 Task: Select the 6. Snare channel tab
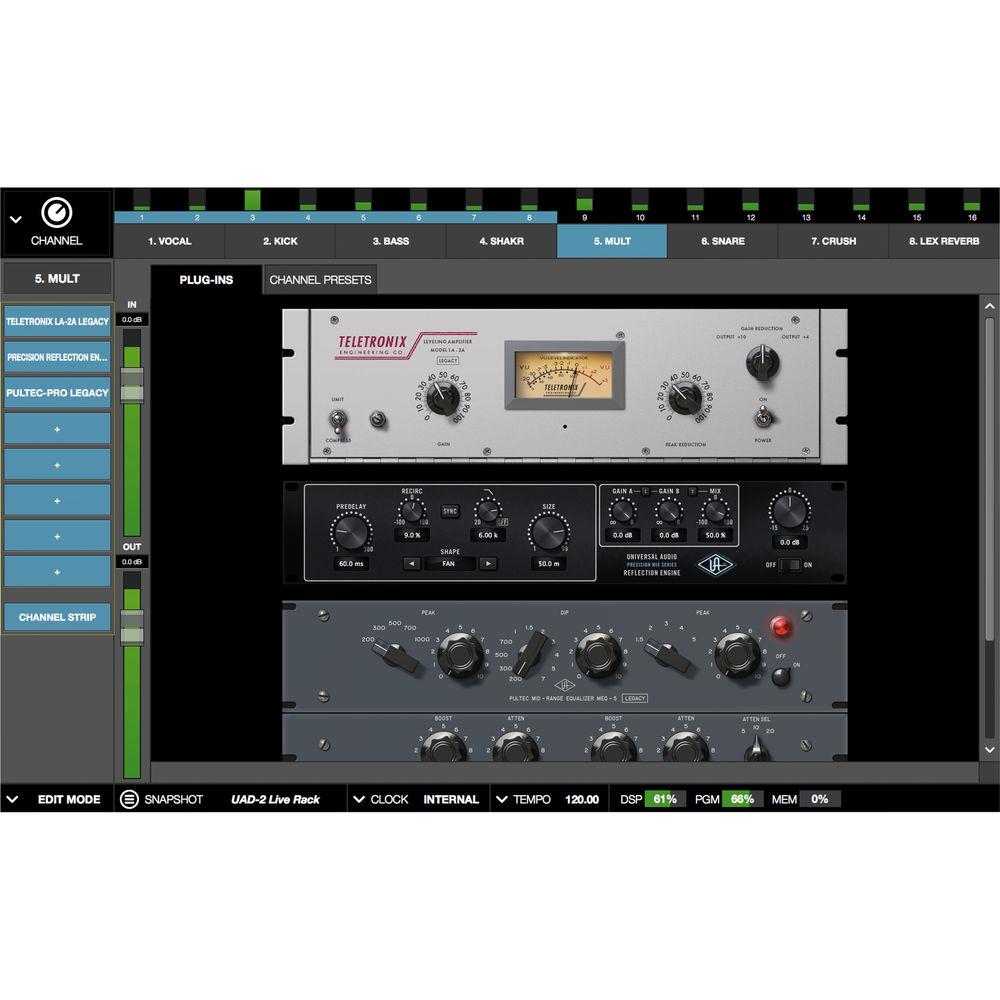coord(722,241)
